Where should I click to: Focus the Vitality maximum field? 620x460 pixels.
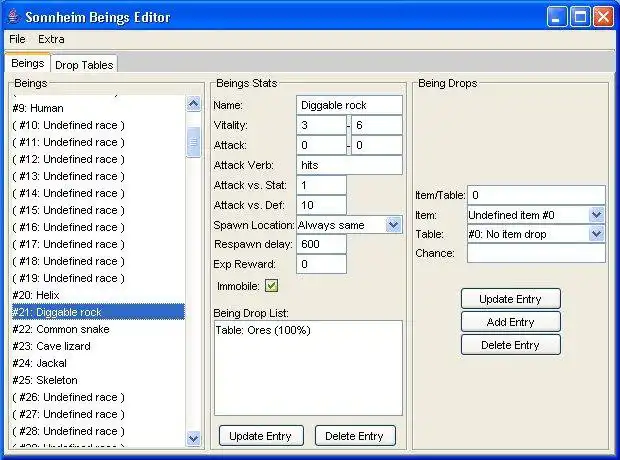coord(377,125)
